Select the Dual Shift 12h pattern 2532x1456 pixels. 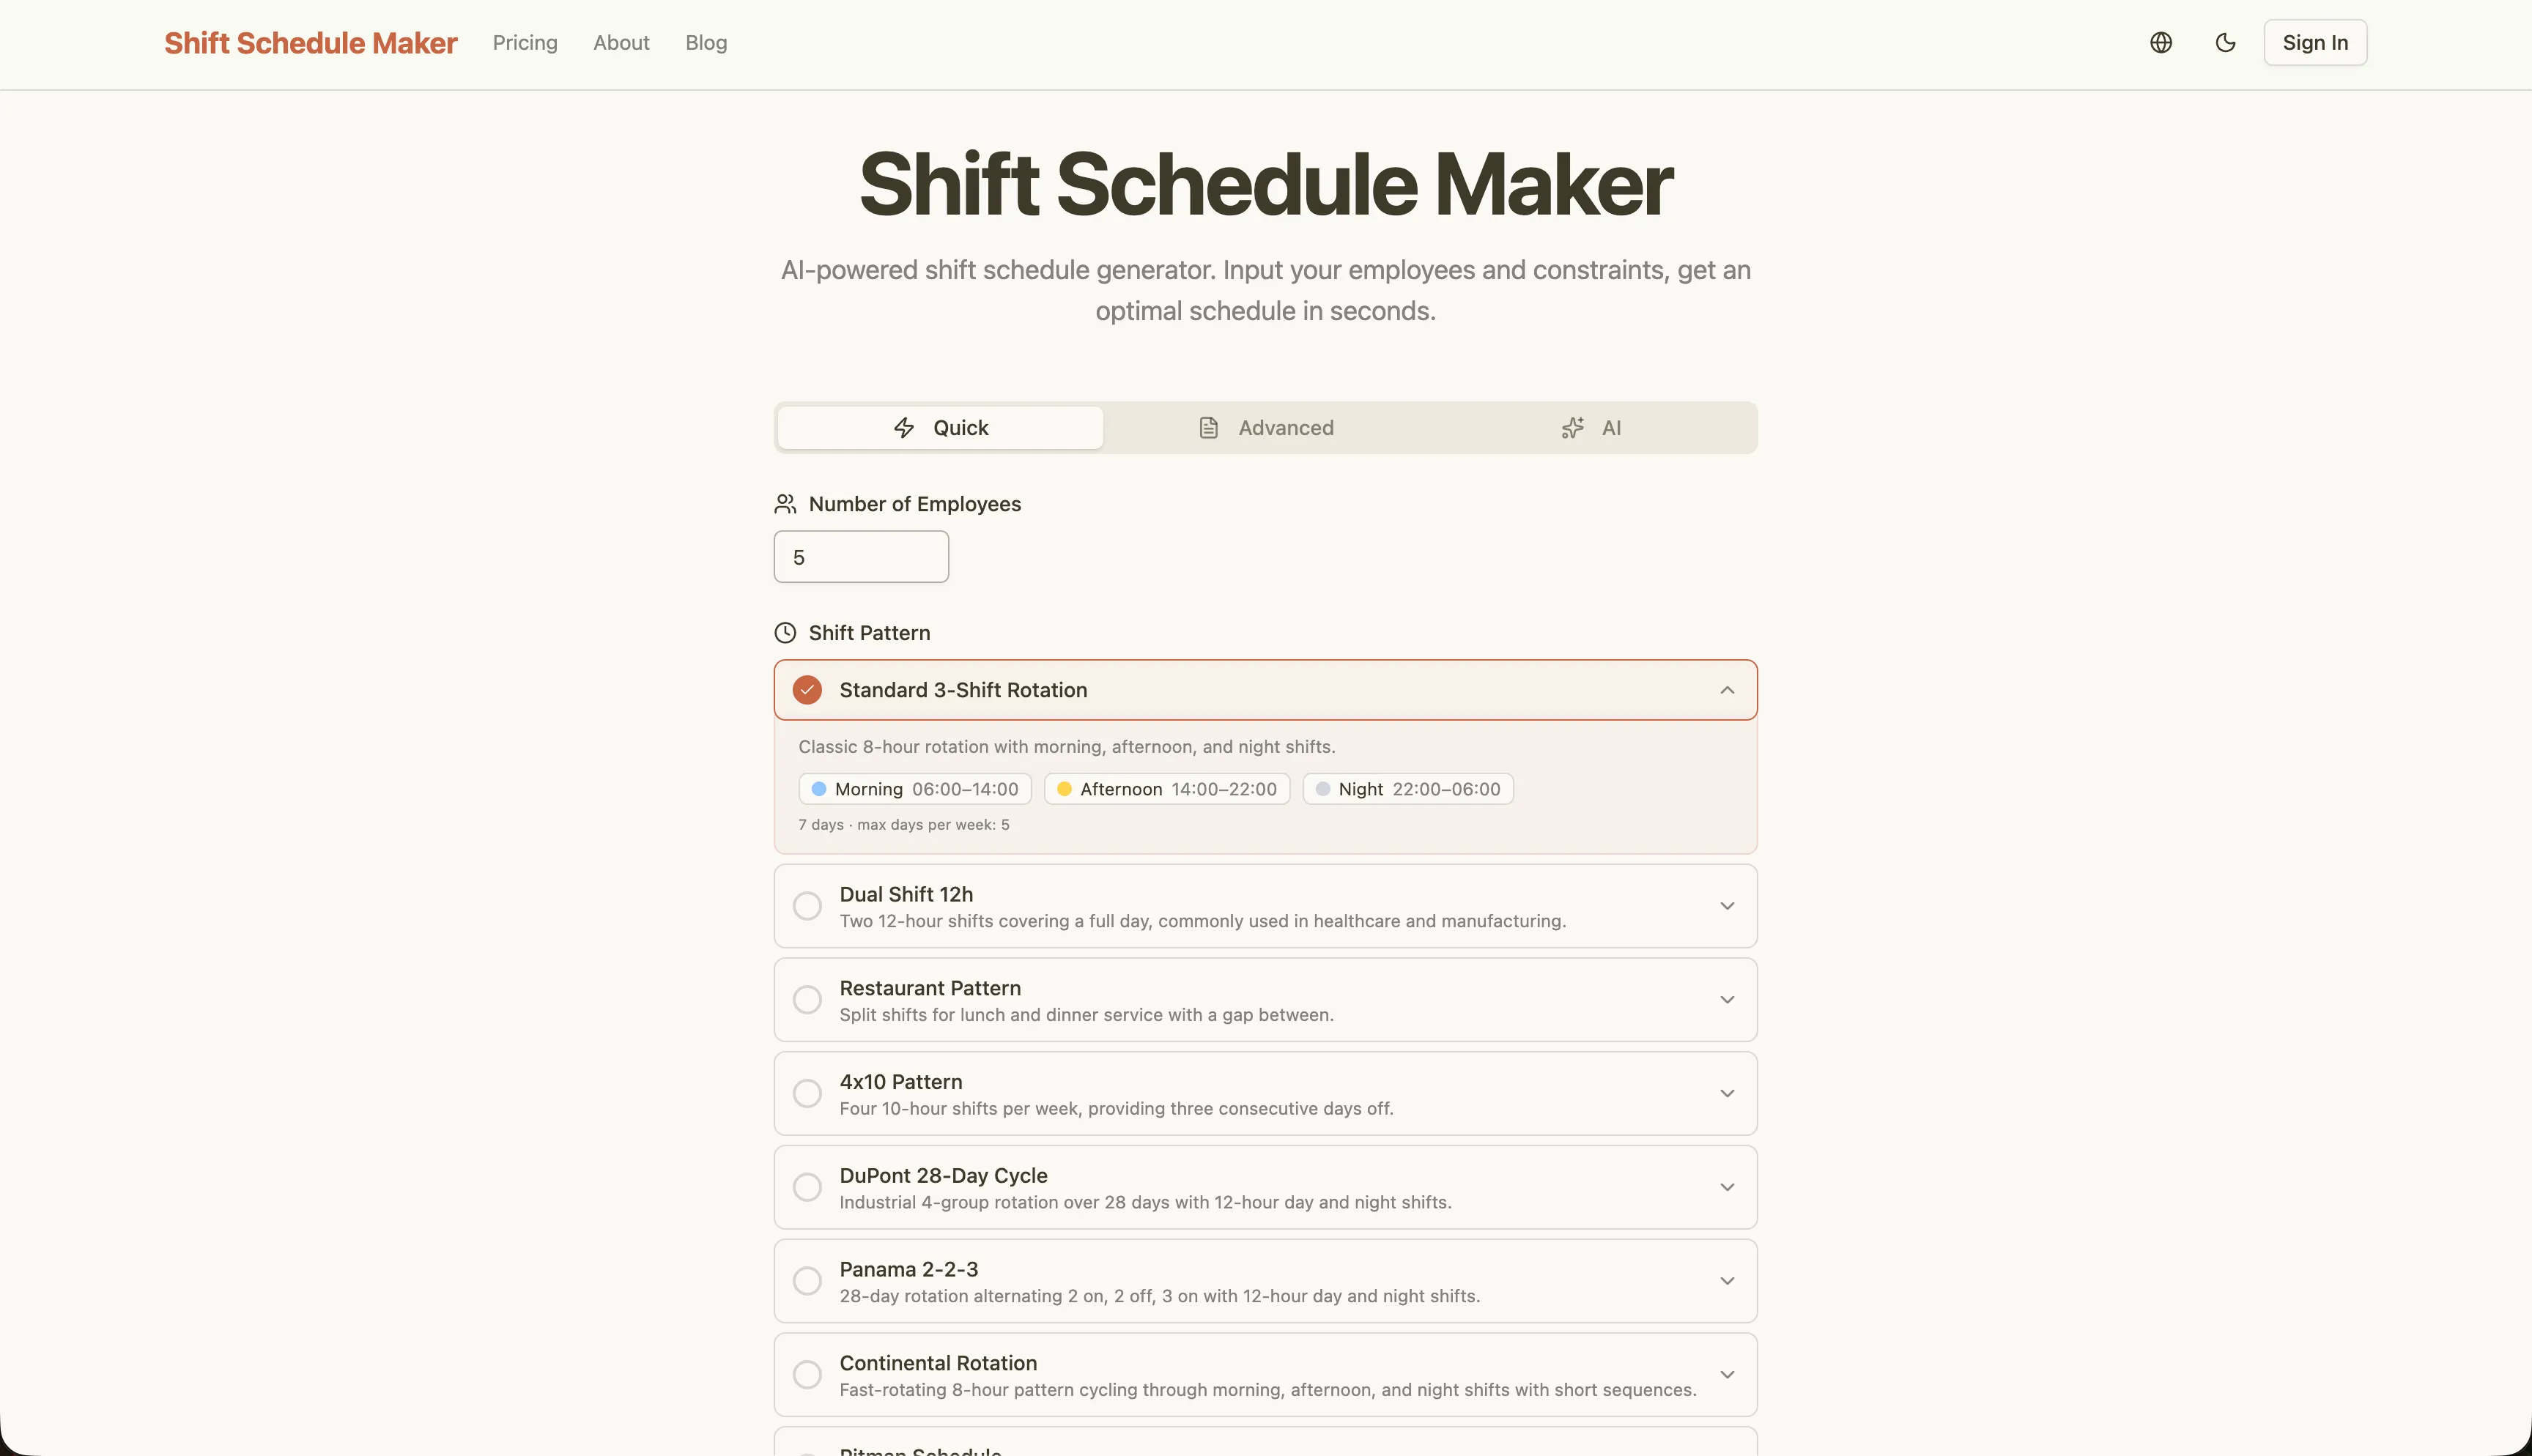[806, 905]
